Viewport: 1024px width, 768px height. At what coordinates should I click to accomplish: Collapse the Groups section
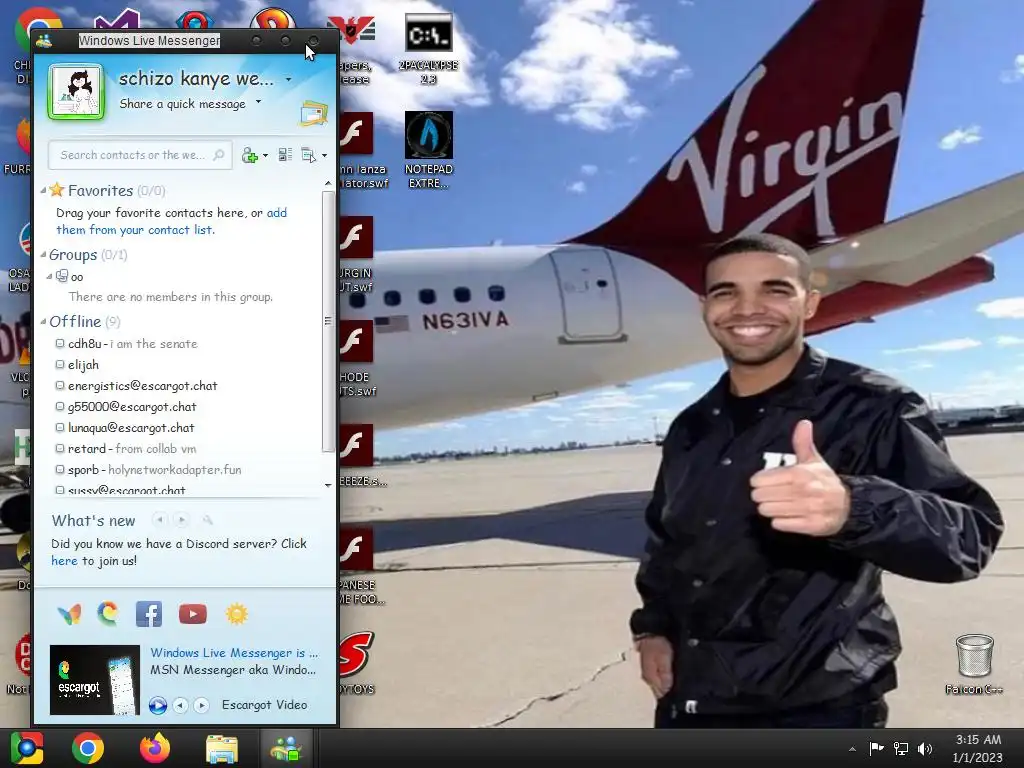tap(43, 255)
